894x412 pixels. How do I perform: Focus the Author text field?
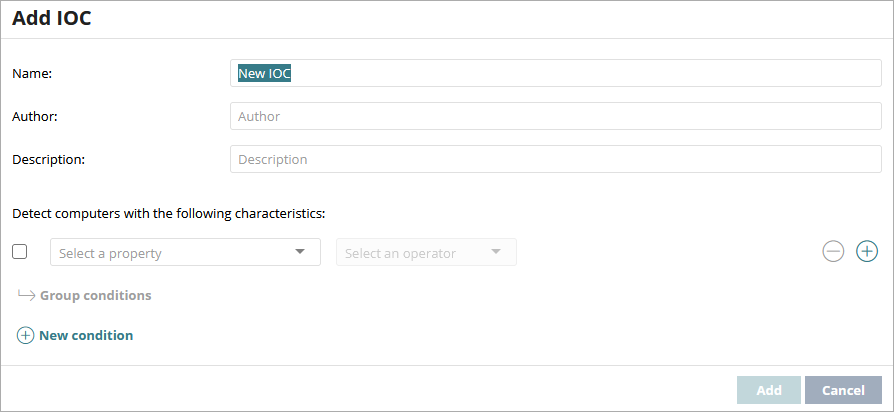(555, 116)
